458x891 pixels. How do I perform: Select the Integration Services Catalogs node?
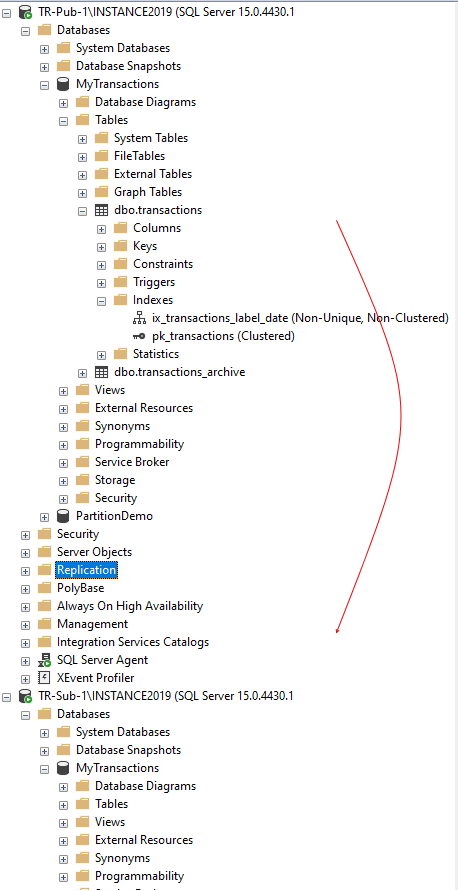133,642
